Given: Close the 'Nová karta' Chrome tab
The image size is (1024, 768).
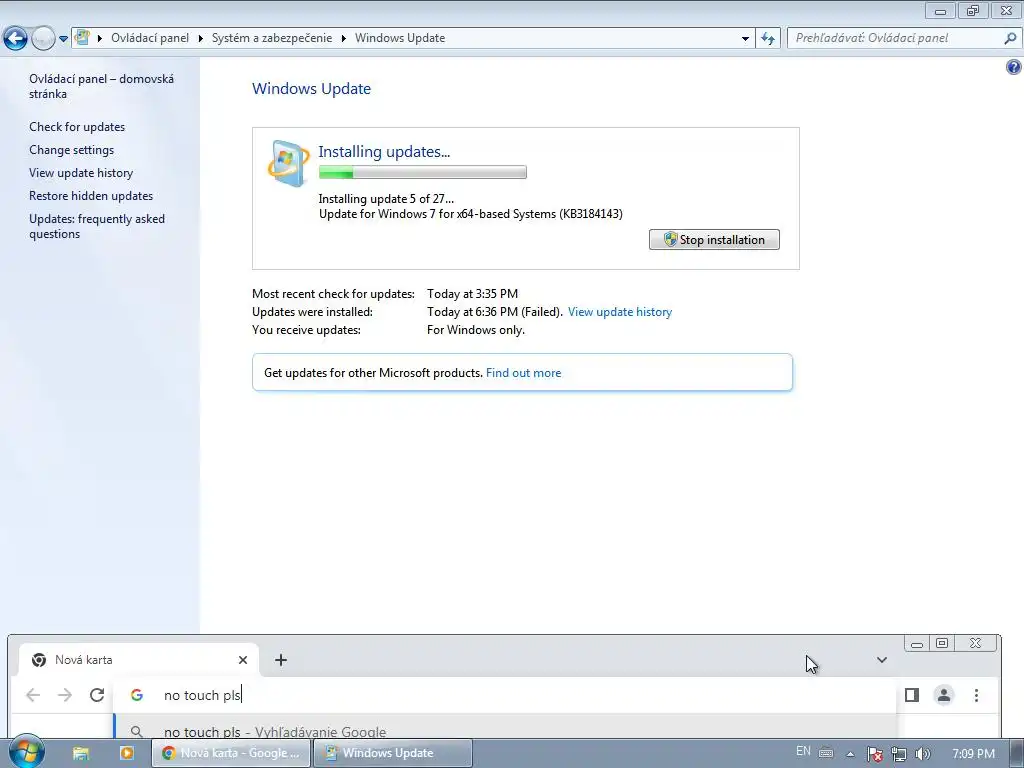Looking at the screenshot, I should [x=243, y=660].
